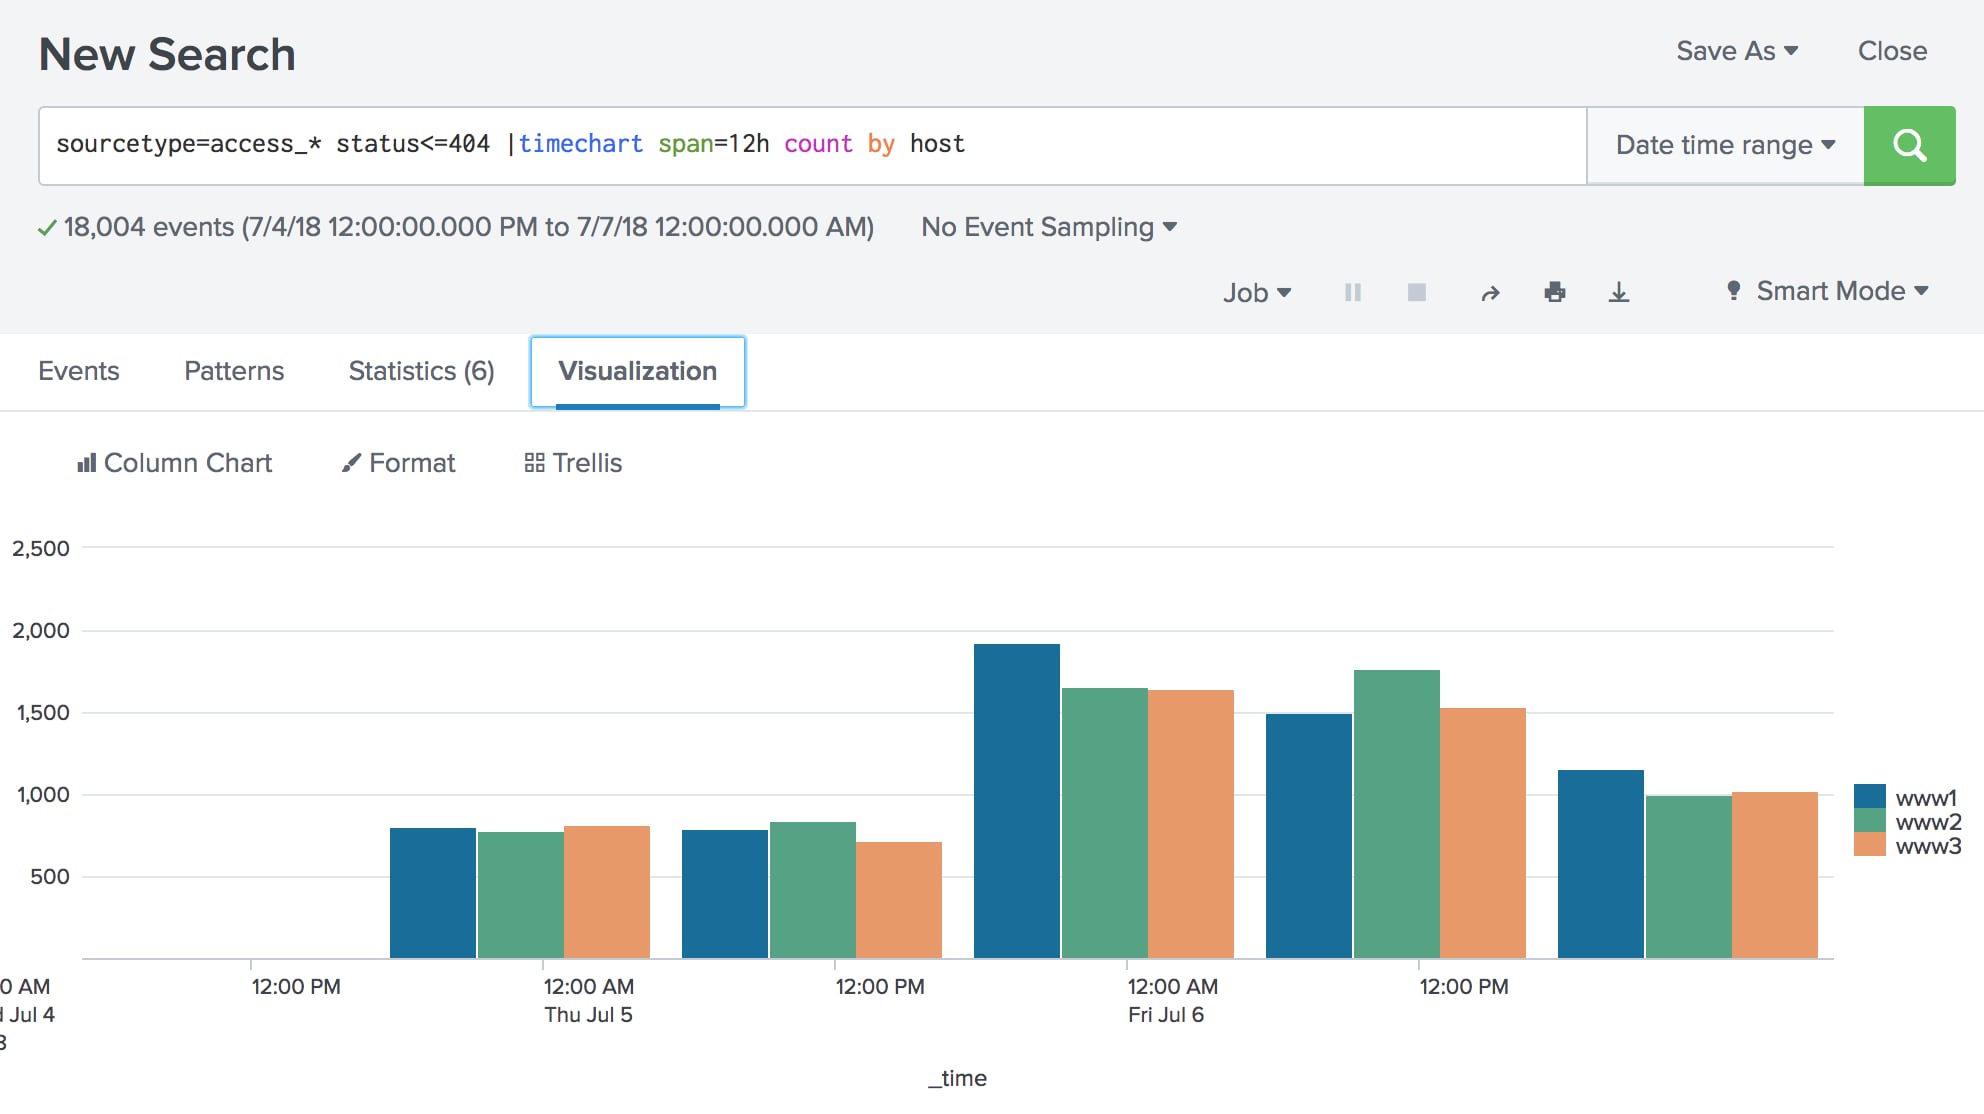This screenshot has height=1114, width=1984.
Task: Expand the Smart Mode dropdown
Action: pos(1827,290)
